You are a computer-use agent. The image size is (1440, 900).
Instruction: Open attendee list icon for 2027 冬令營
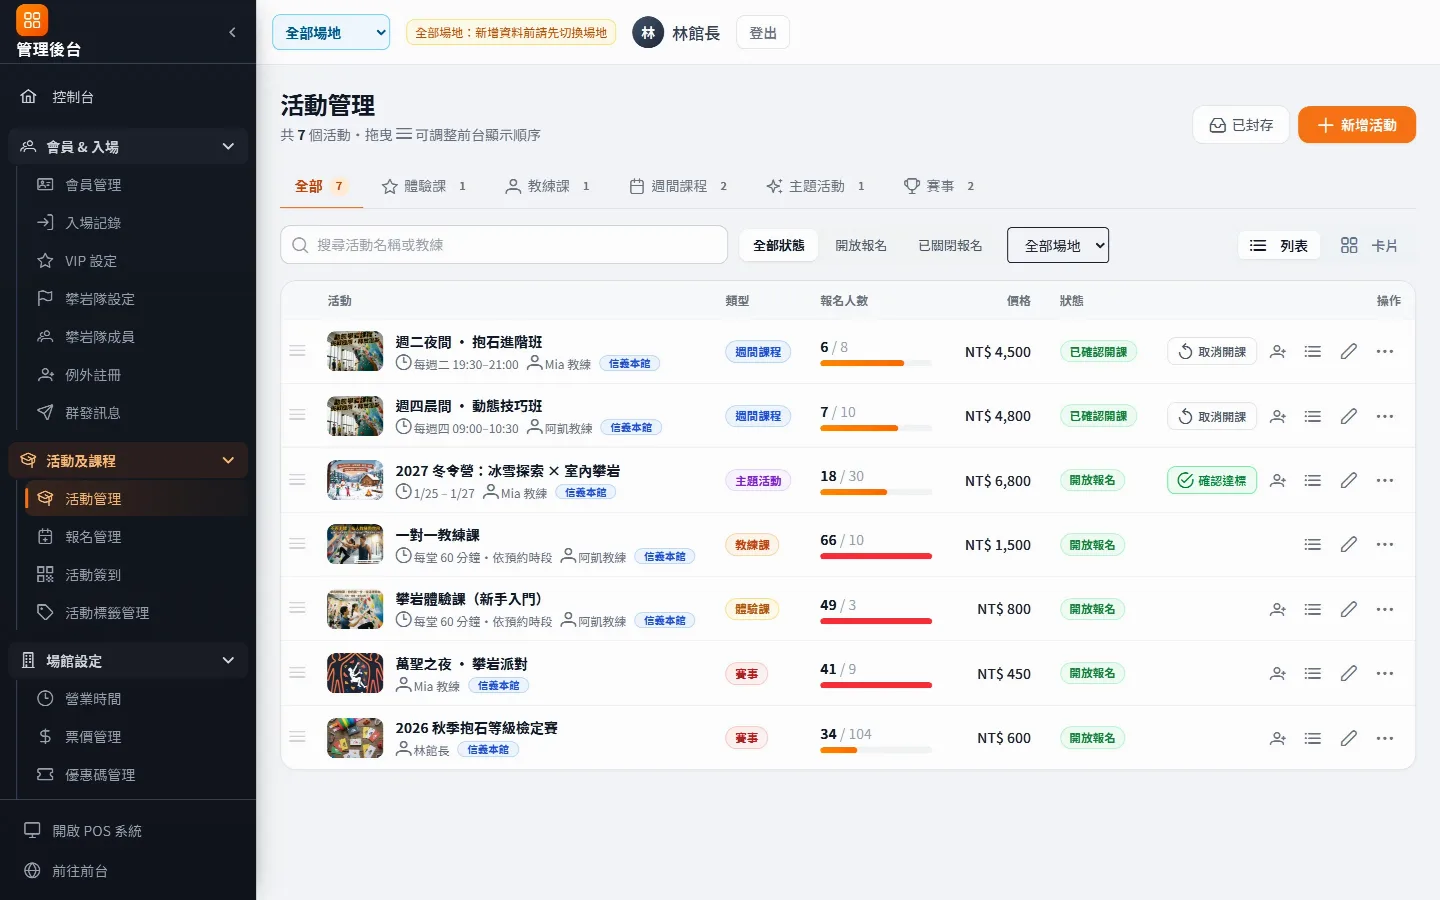pos(1313,481)
